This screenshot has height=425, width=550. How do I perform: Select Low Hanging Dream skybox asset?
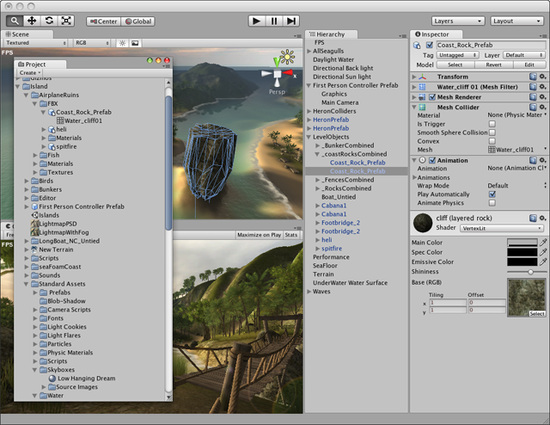tap(86, 378)
